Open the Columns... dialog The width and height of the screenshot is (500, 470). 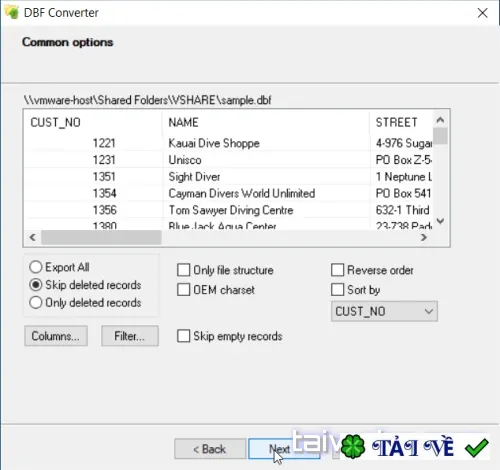[56, 336]
